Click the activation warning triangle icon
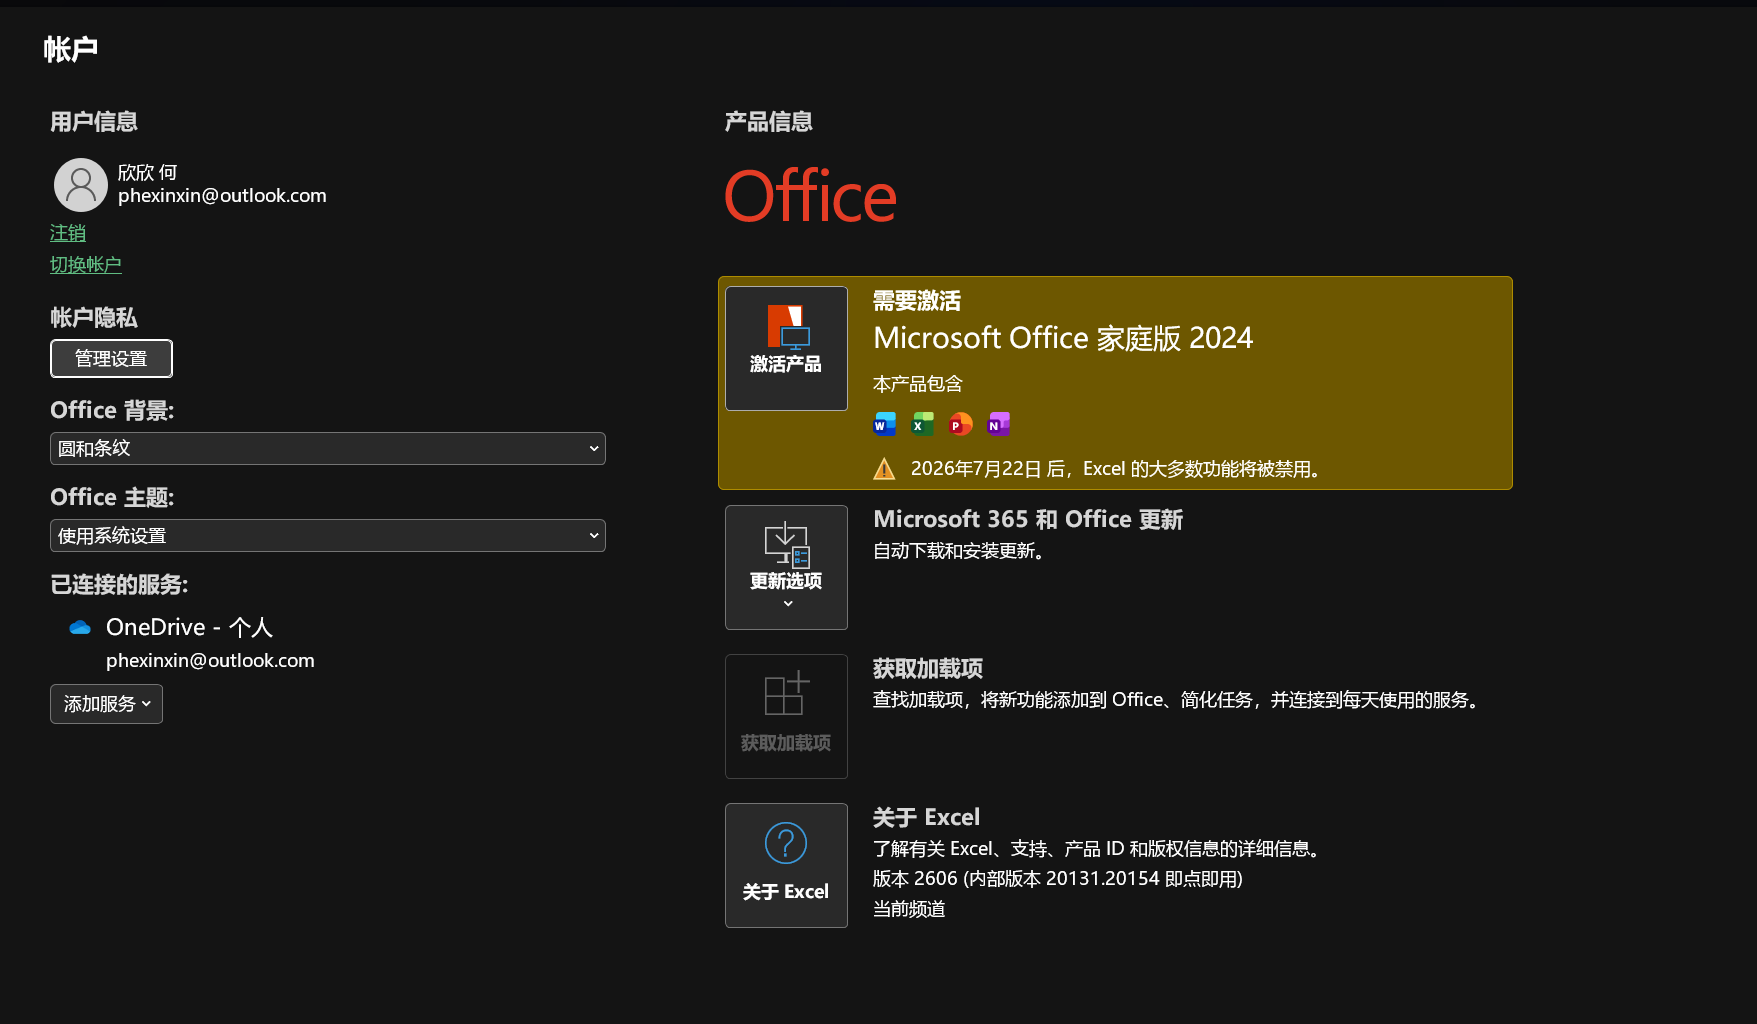The image size is (1757, 1024). (x=884, y=469)
